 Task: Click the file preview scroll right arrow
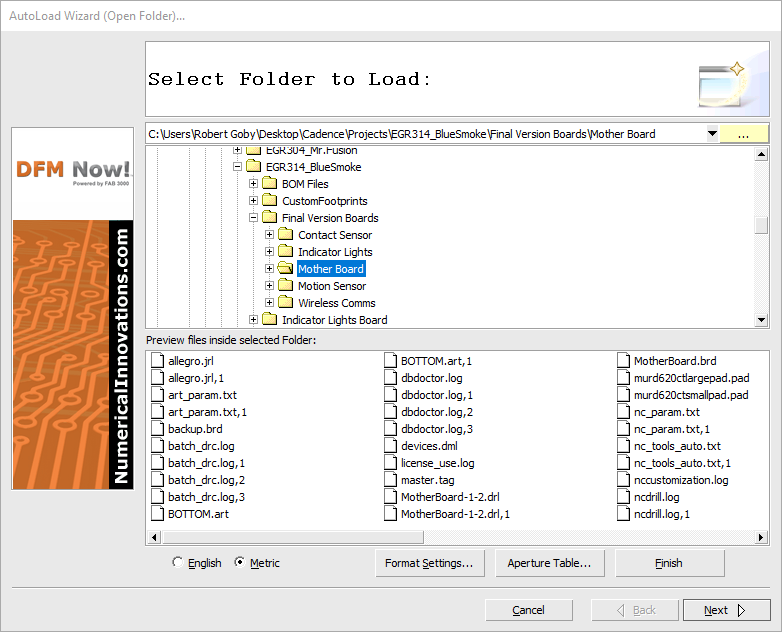[x=761, y=537]
